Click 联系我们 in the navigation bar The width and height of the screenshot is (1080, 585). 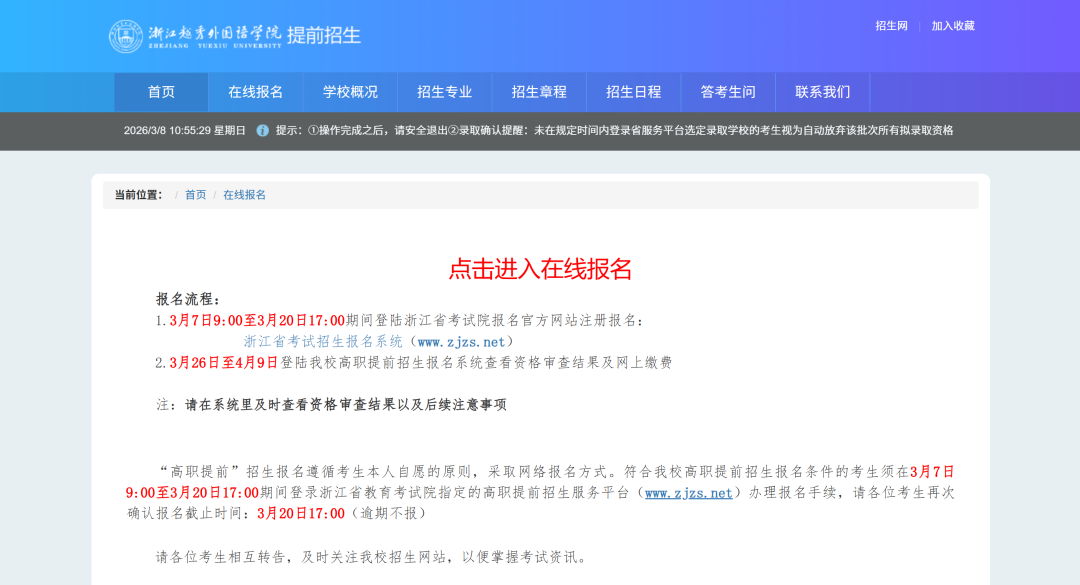[x=821, y=91]
